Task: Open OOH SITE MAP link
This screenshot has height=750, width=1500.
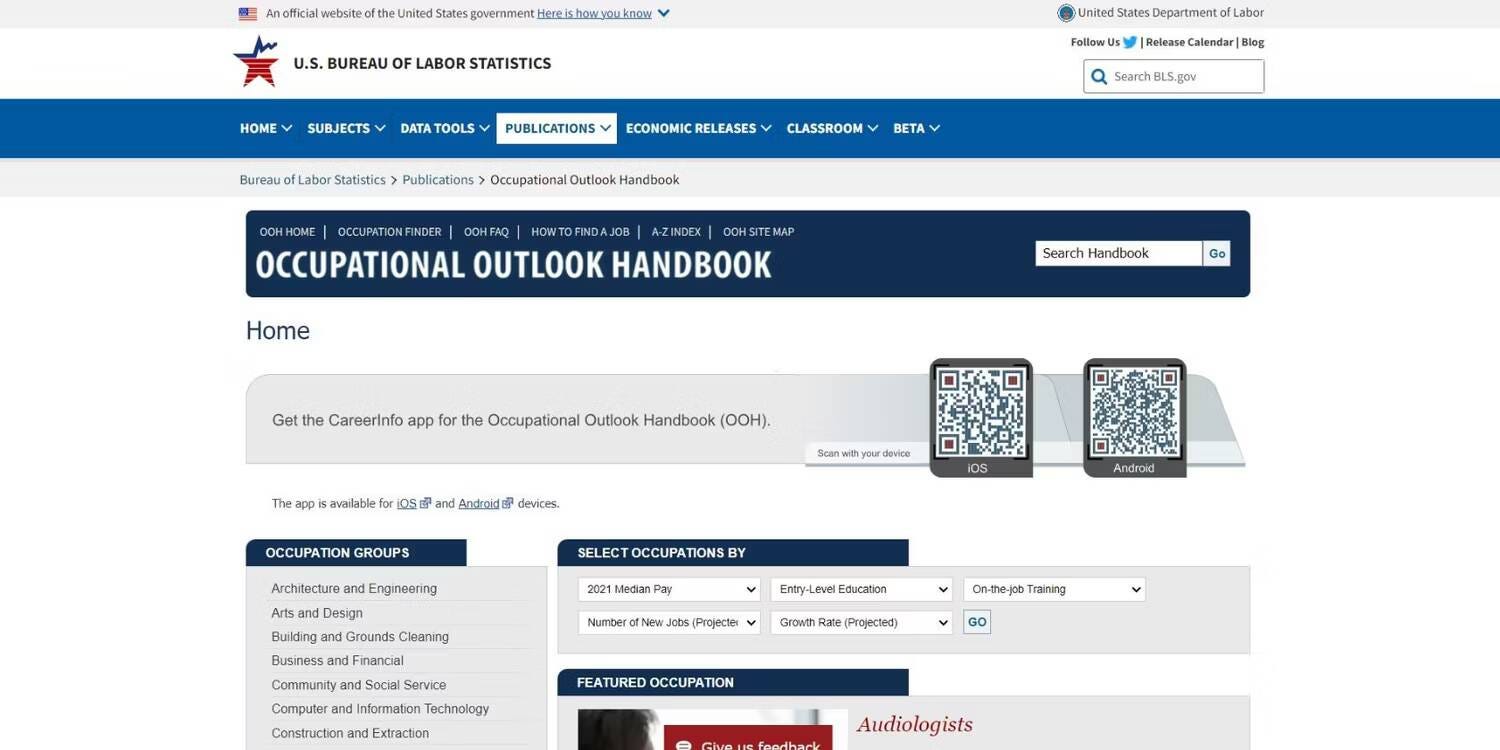Action: (758, 232)
